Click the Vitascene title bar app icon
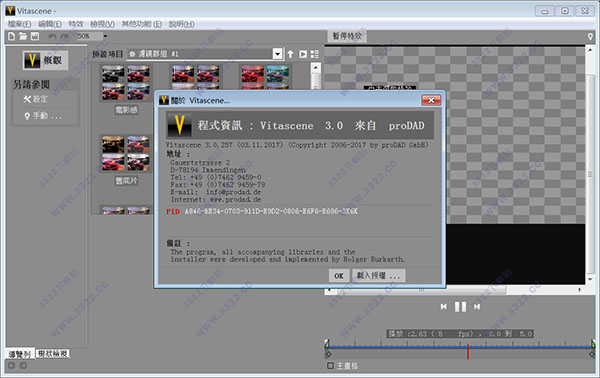 pyautogui.click(x=10, y=11)
